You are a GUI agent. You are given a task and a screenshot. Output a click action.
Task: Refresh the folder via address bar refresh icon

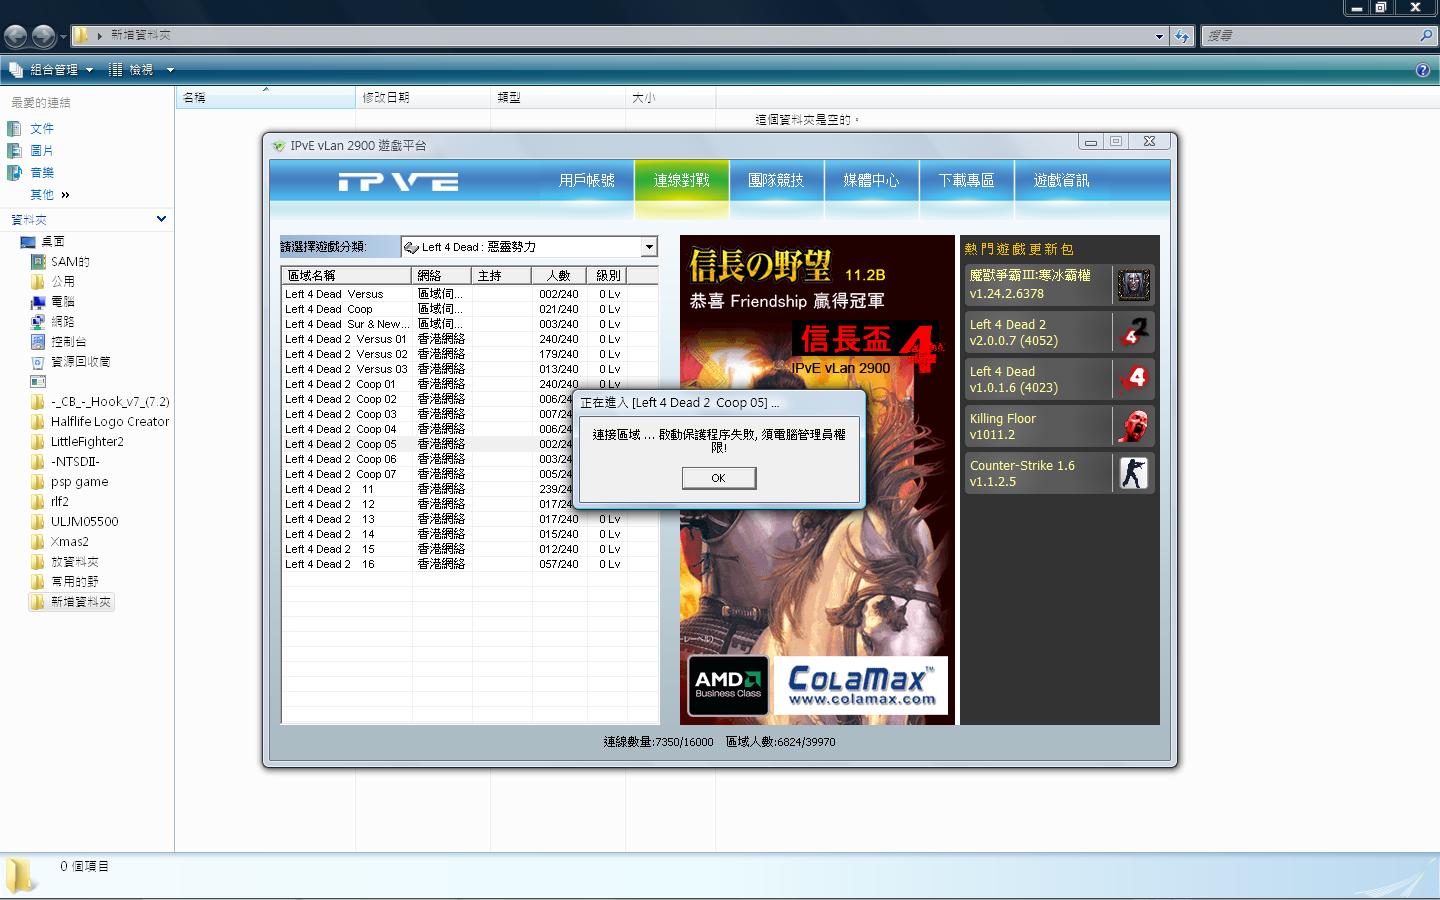click(1182, 36)
